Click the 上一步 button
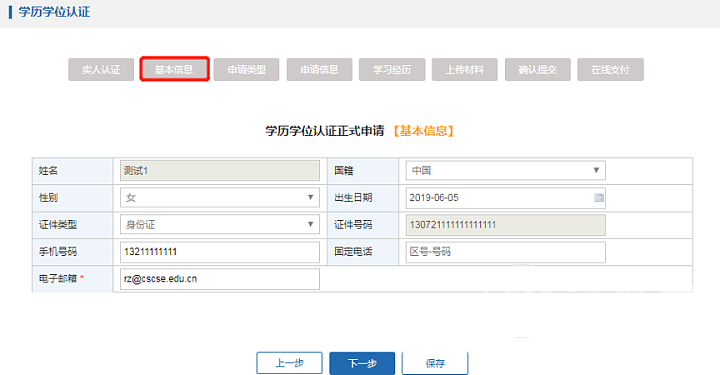This screenshot has height=375, width=720. pyautogui.click(x=289, y=363)
